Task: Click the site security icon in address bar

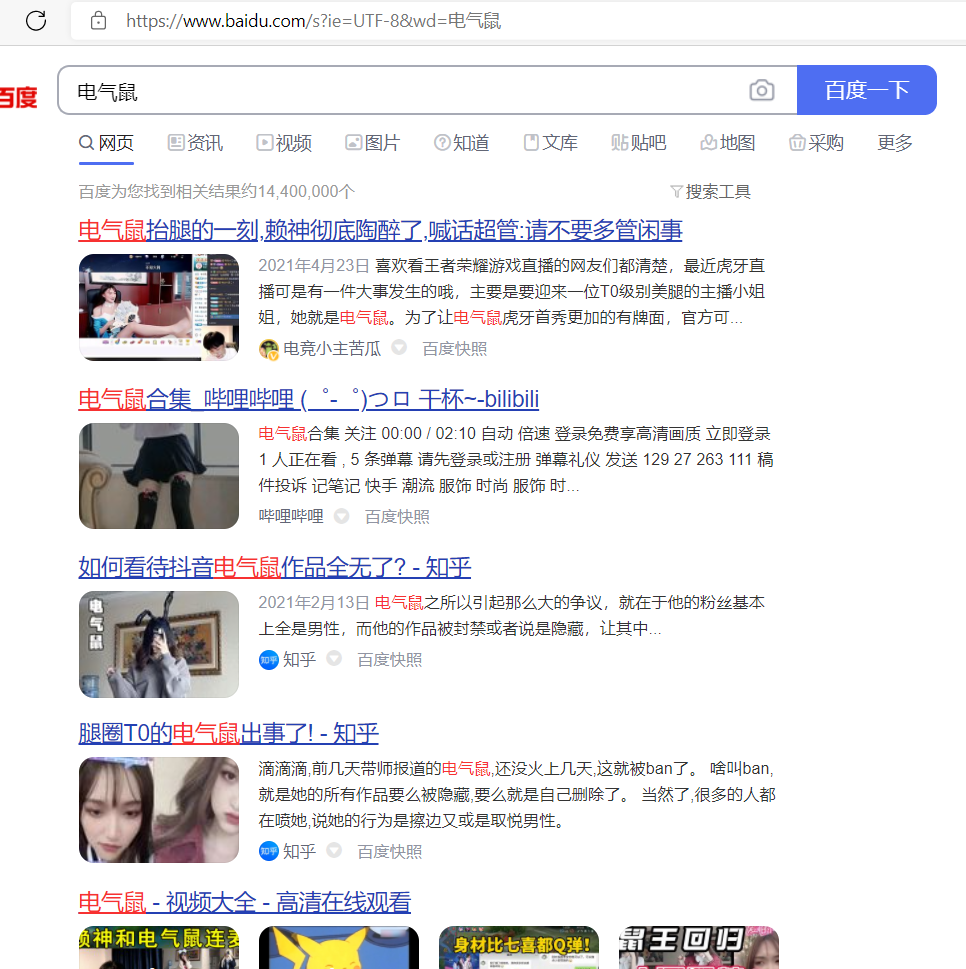Action: (97, 21)
